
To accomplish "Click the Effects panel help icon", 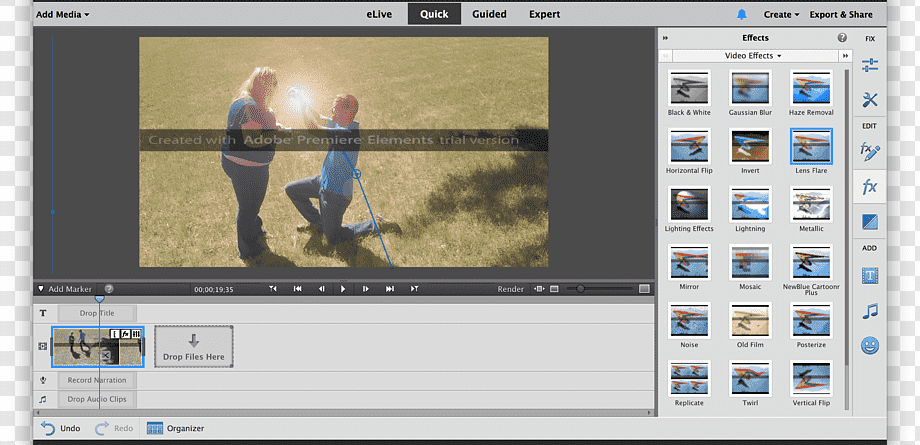I will pos(842,38).
